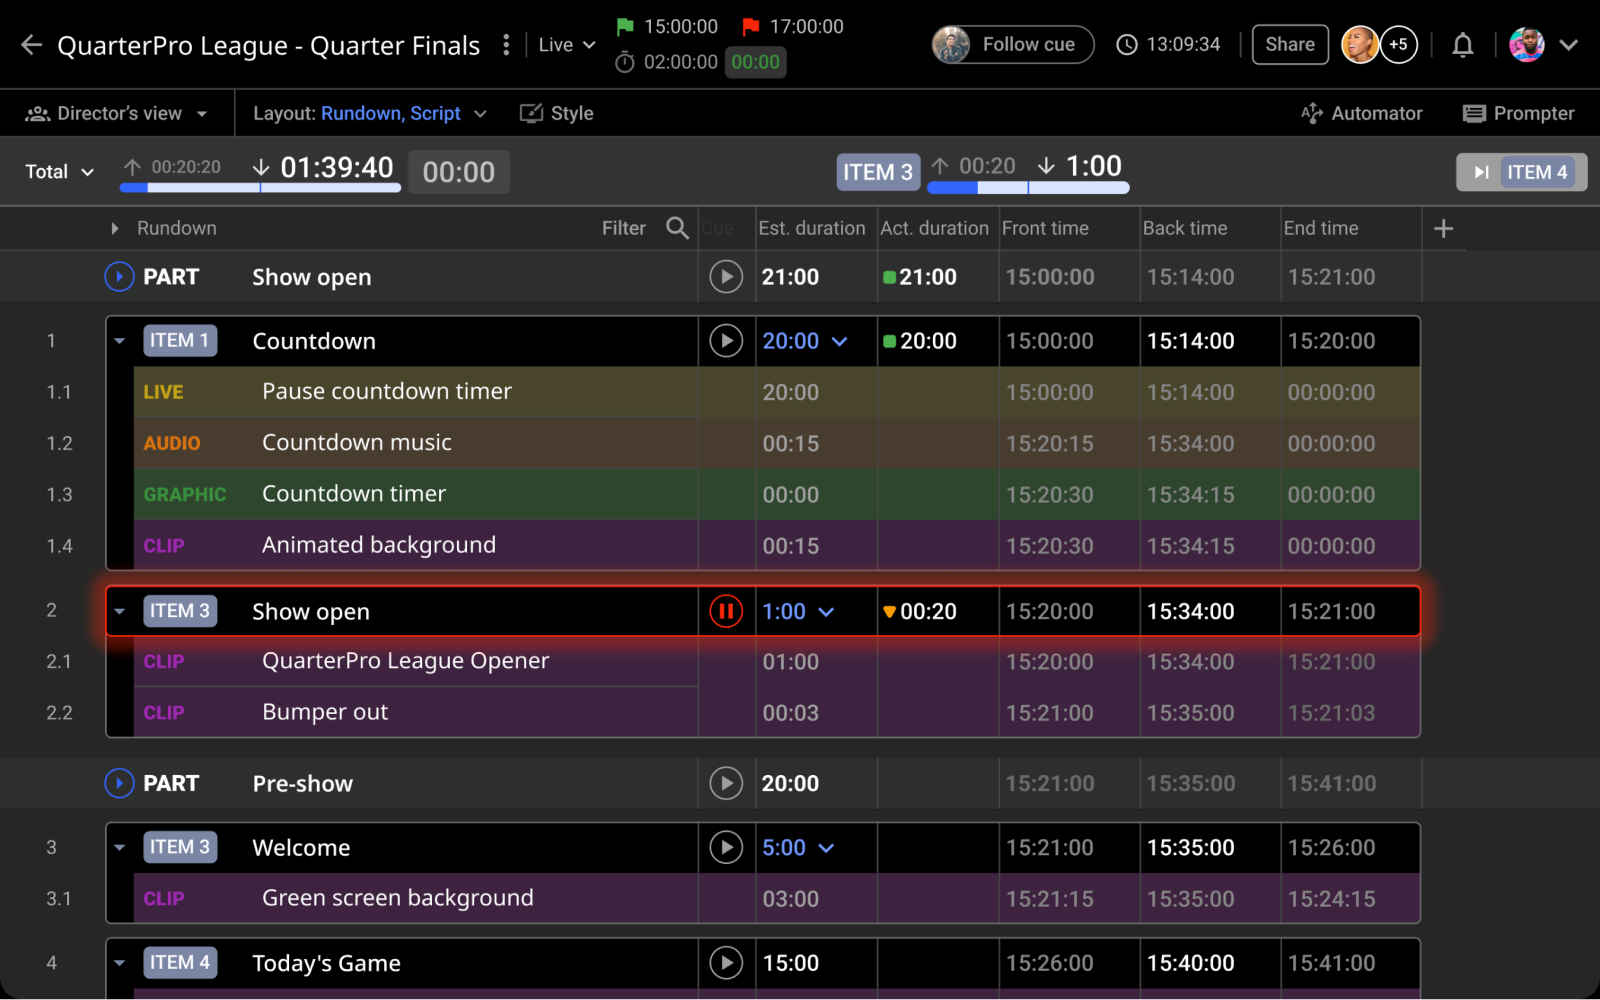Click the rundown search magnifier icon
The width and height of the screenshot is (1600, 1000).
[x=677, y=228]
